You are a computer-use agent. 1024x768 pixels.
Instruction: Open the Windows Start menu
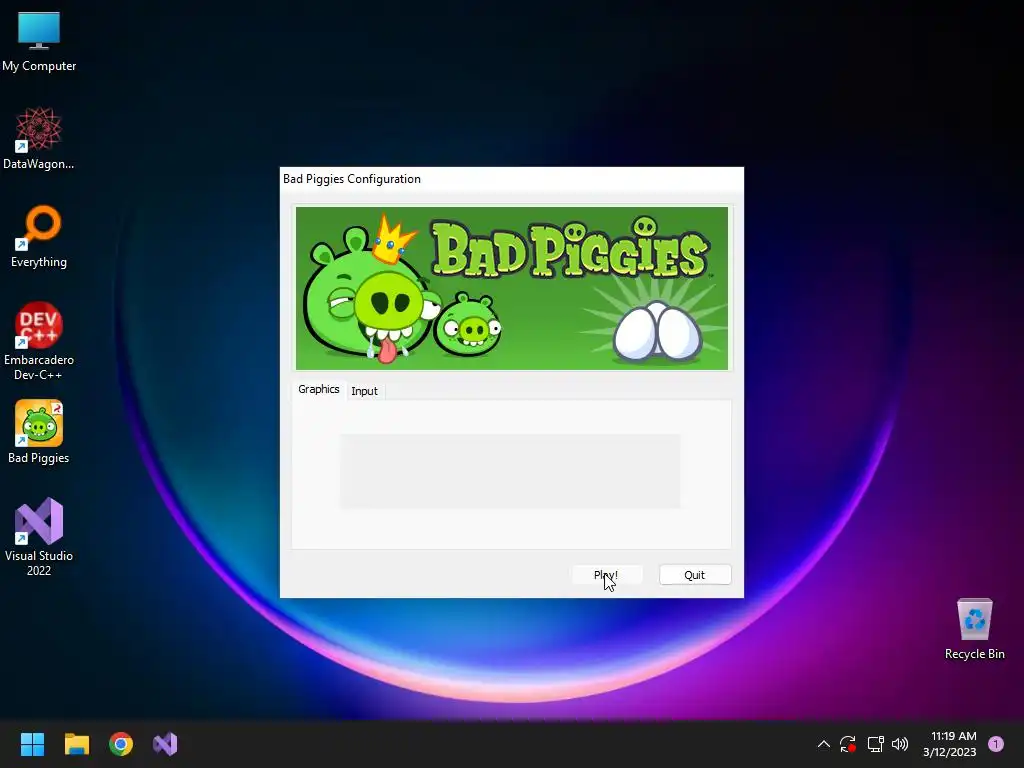click(x=32, y=744)
